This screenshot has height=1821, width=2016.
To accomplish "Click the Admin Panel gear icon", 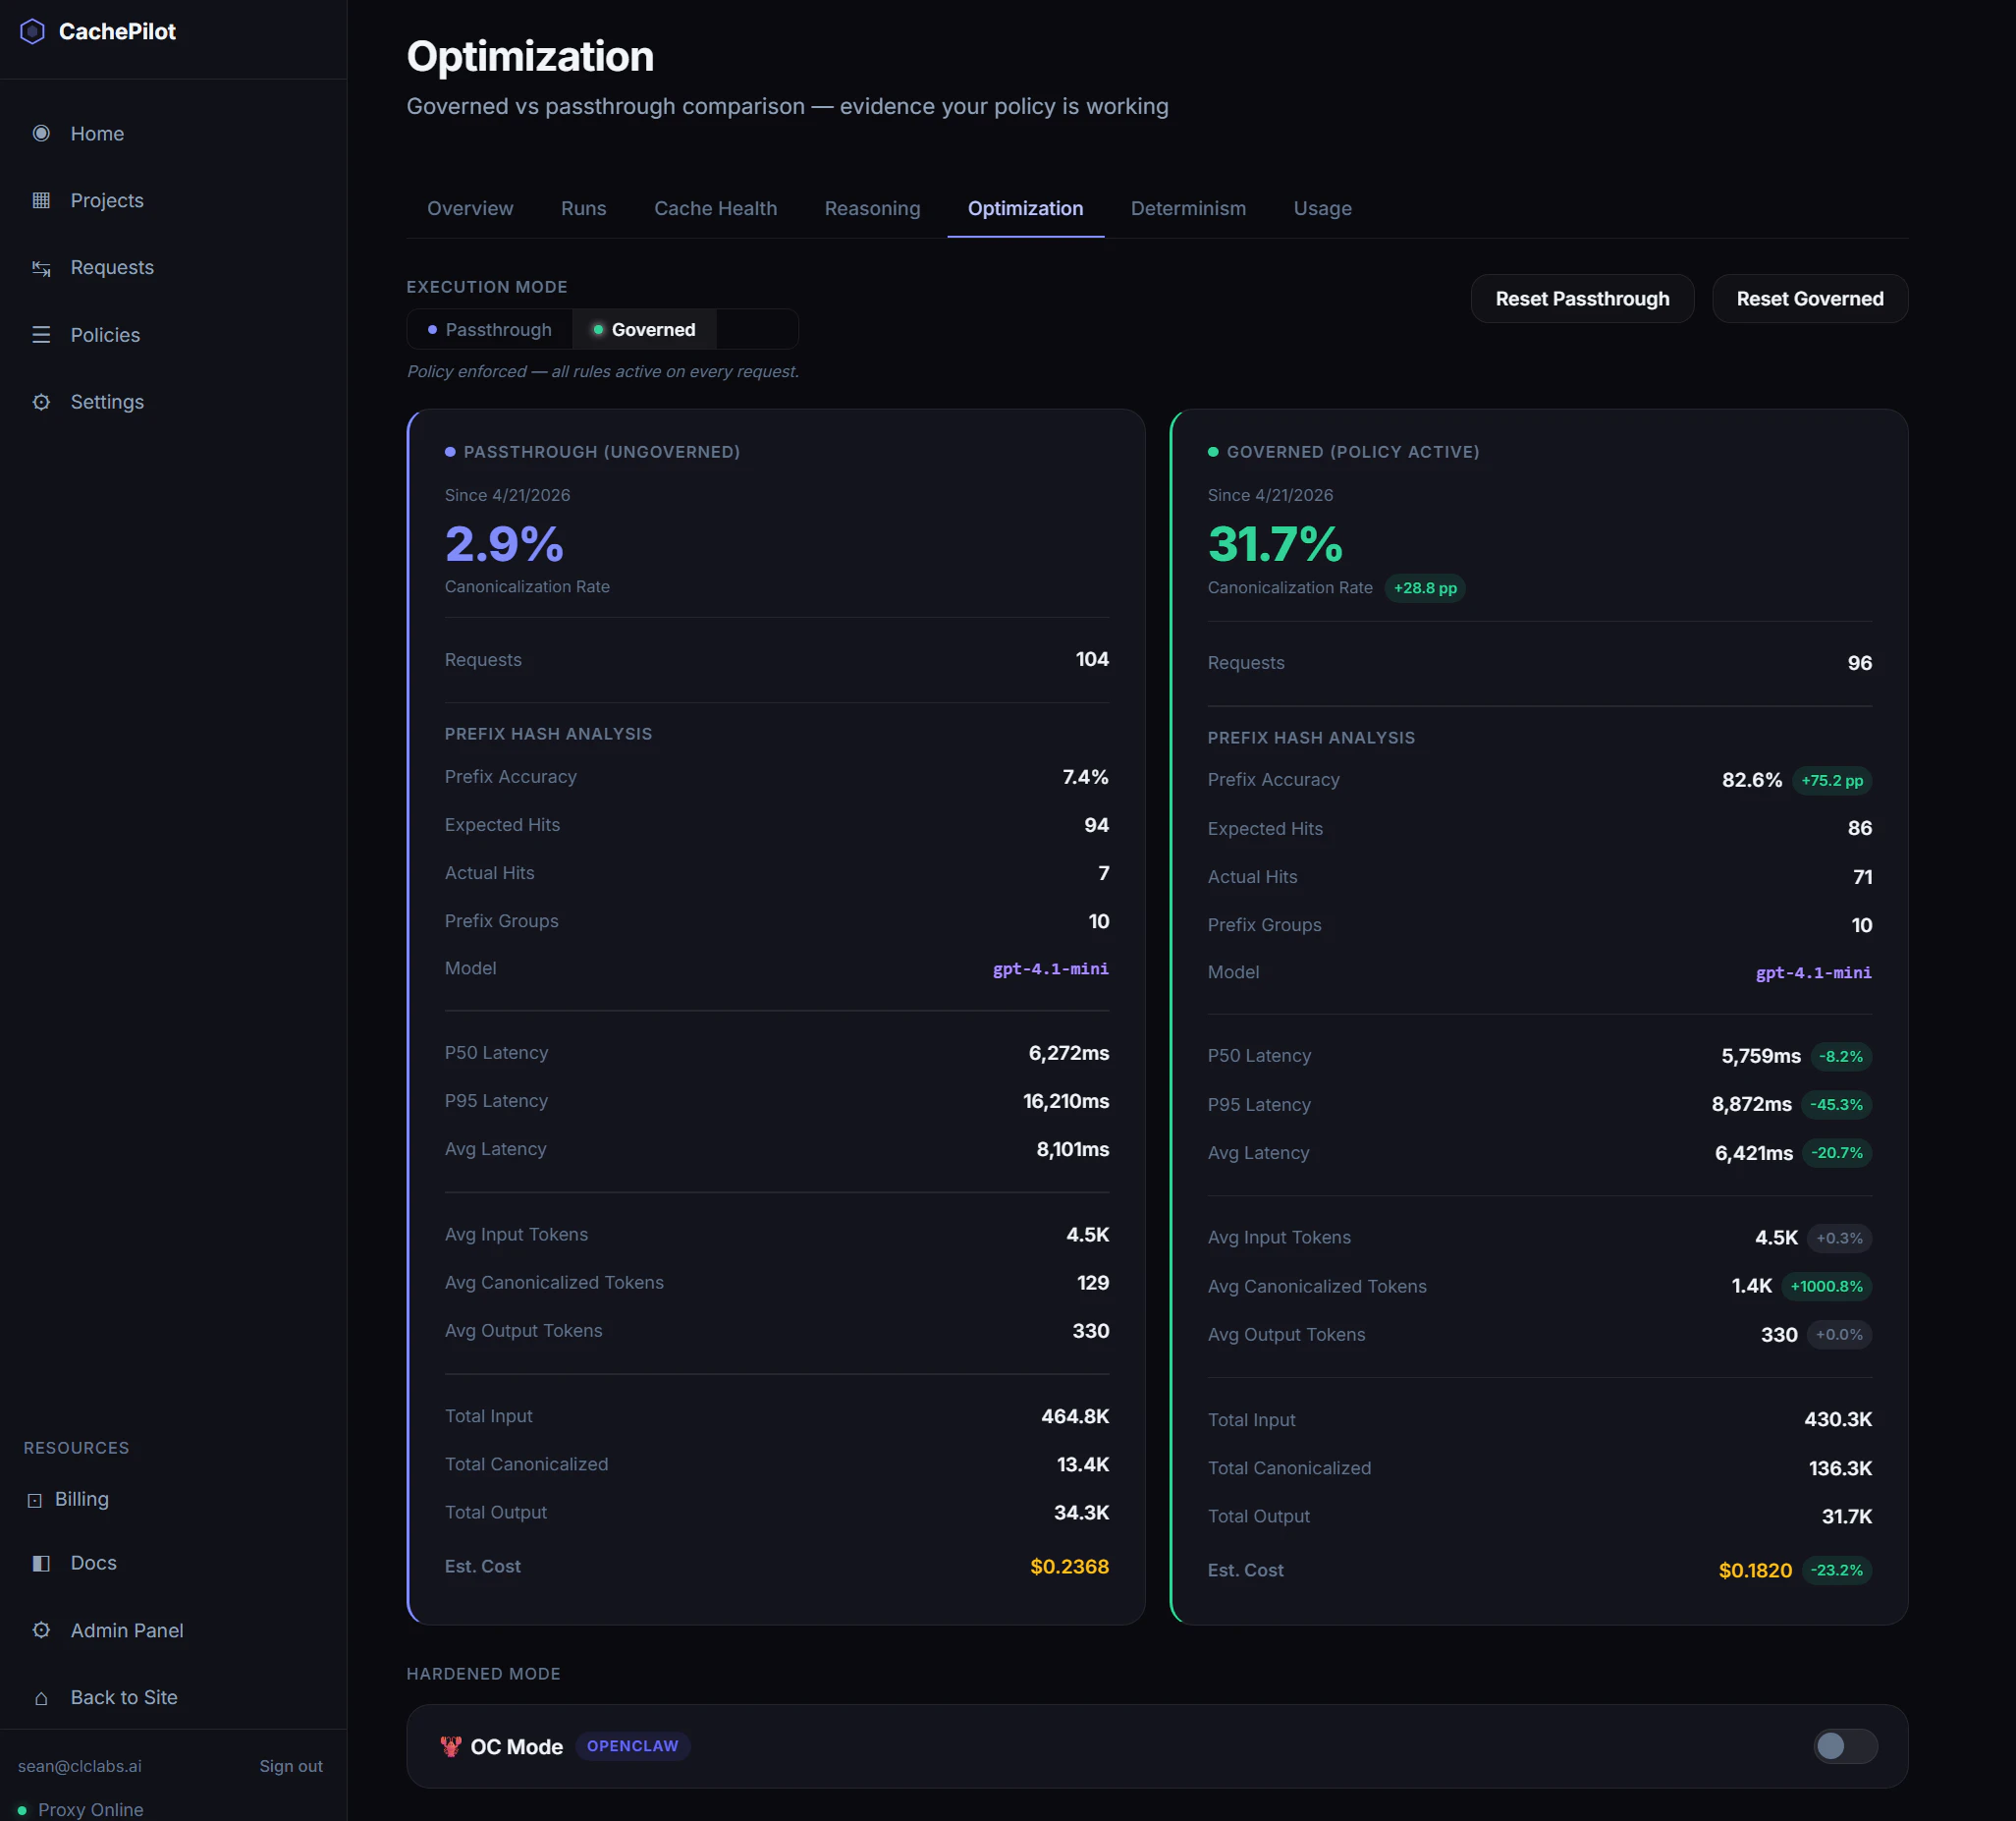I will pos(41,1630).
